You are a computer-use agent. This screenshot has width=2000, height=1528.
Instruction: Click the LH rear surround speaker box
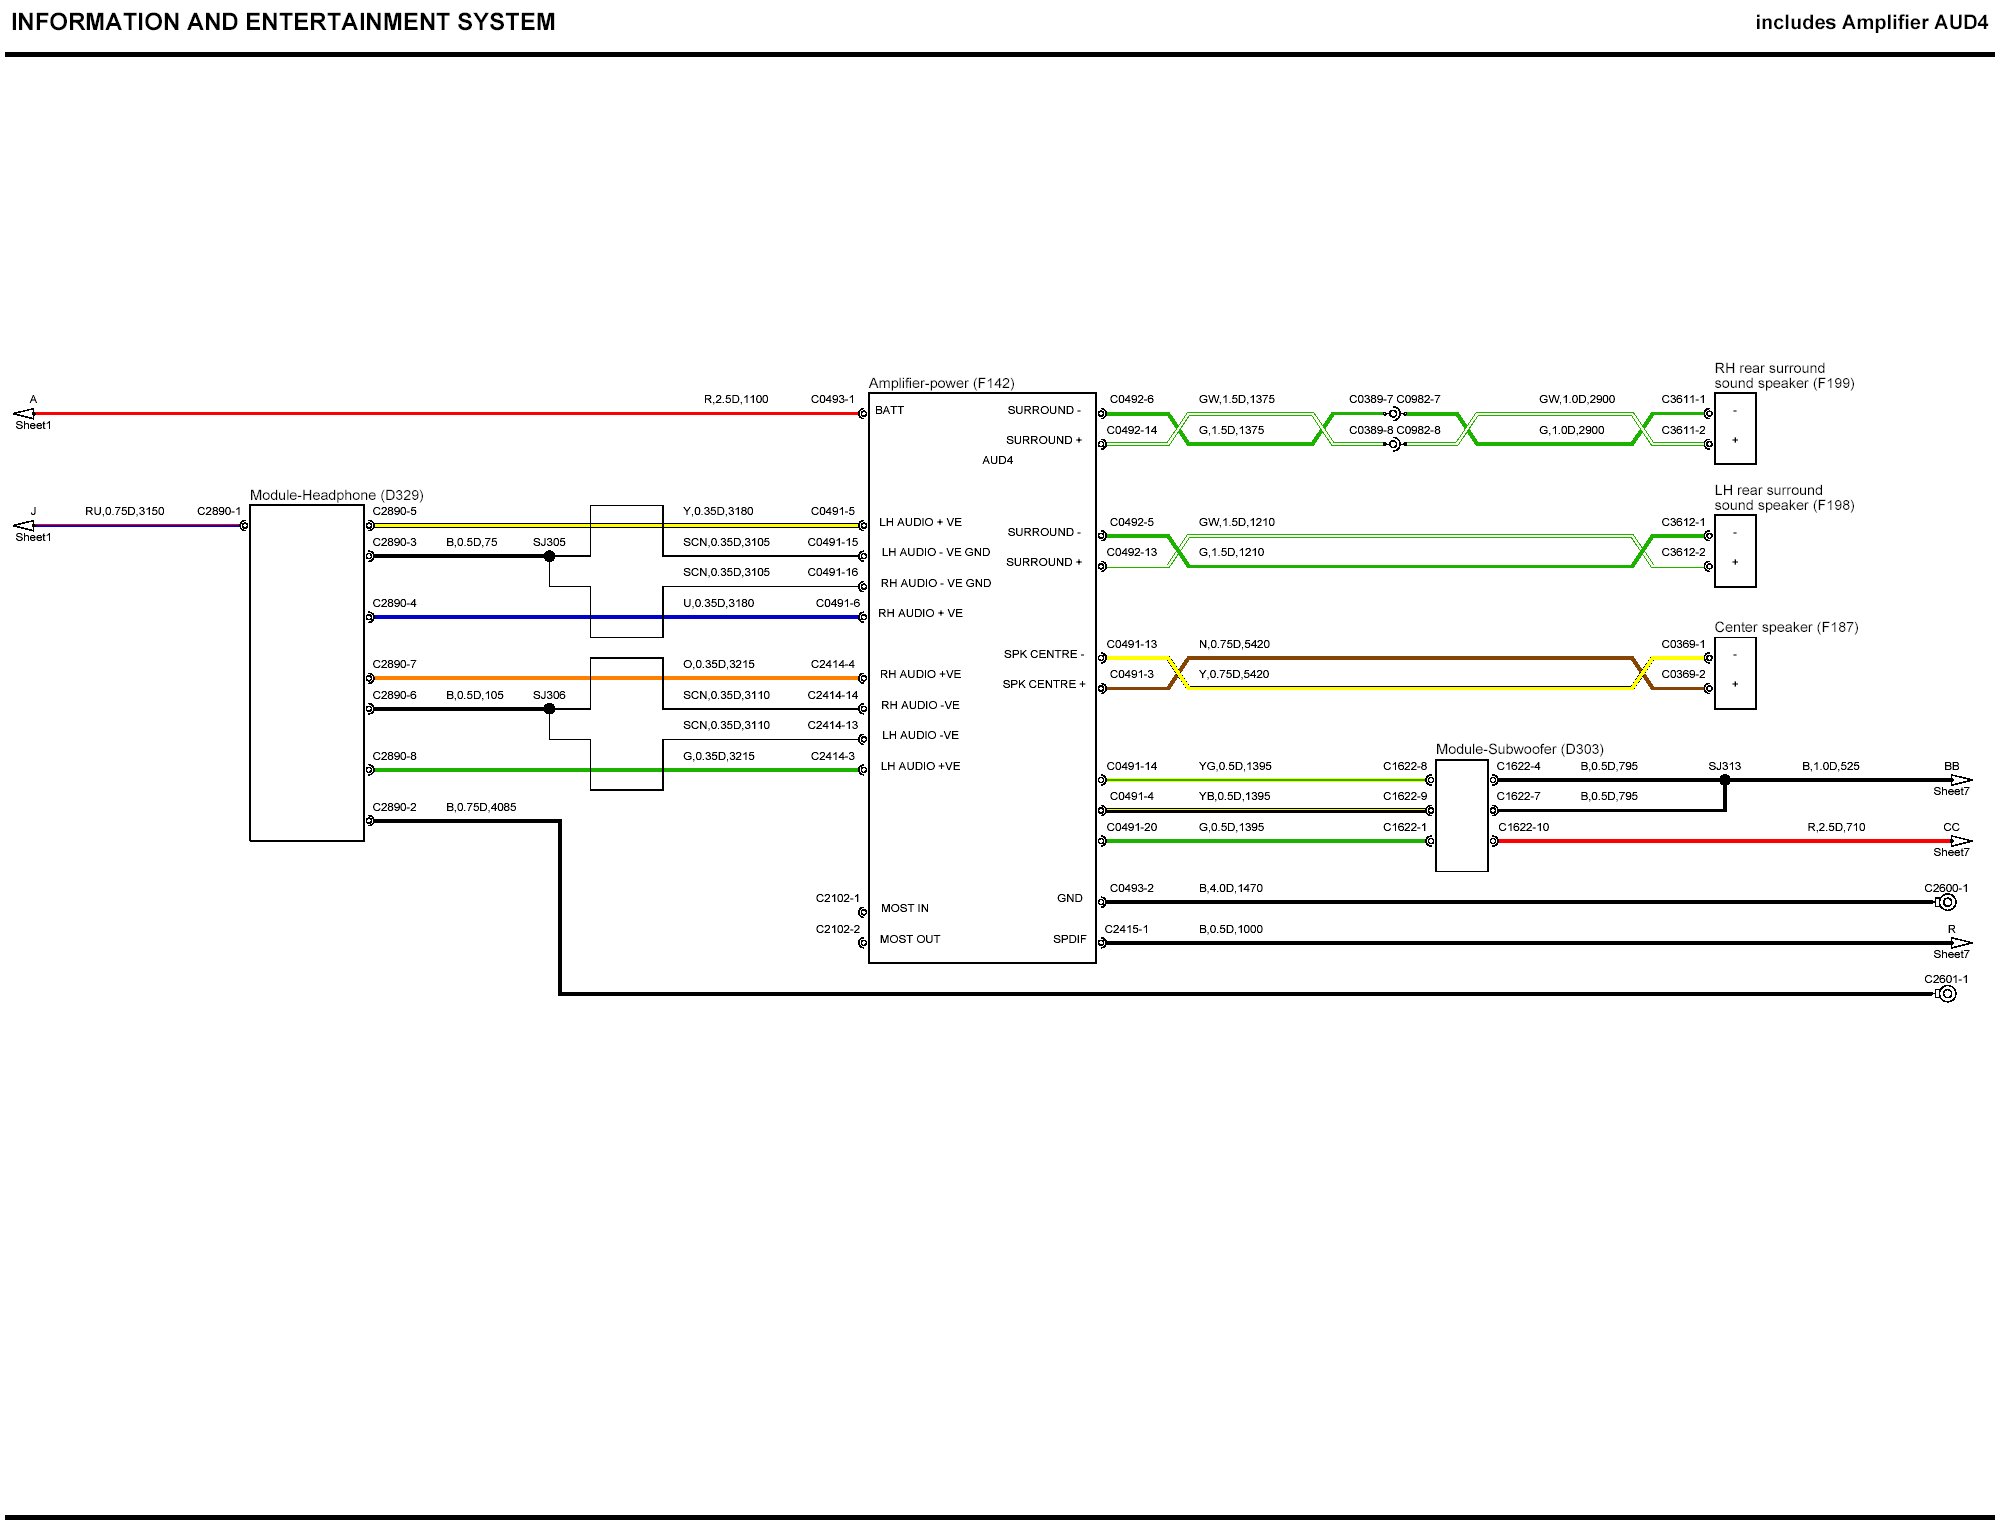tap(1735, 551)
